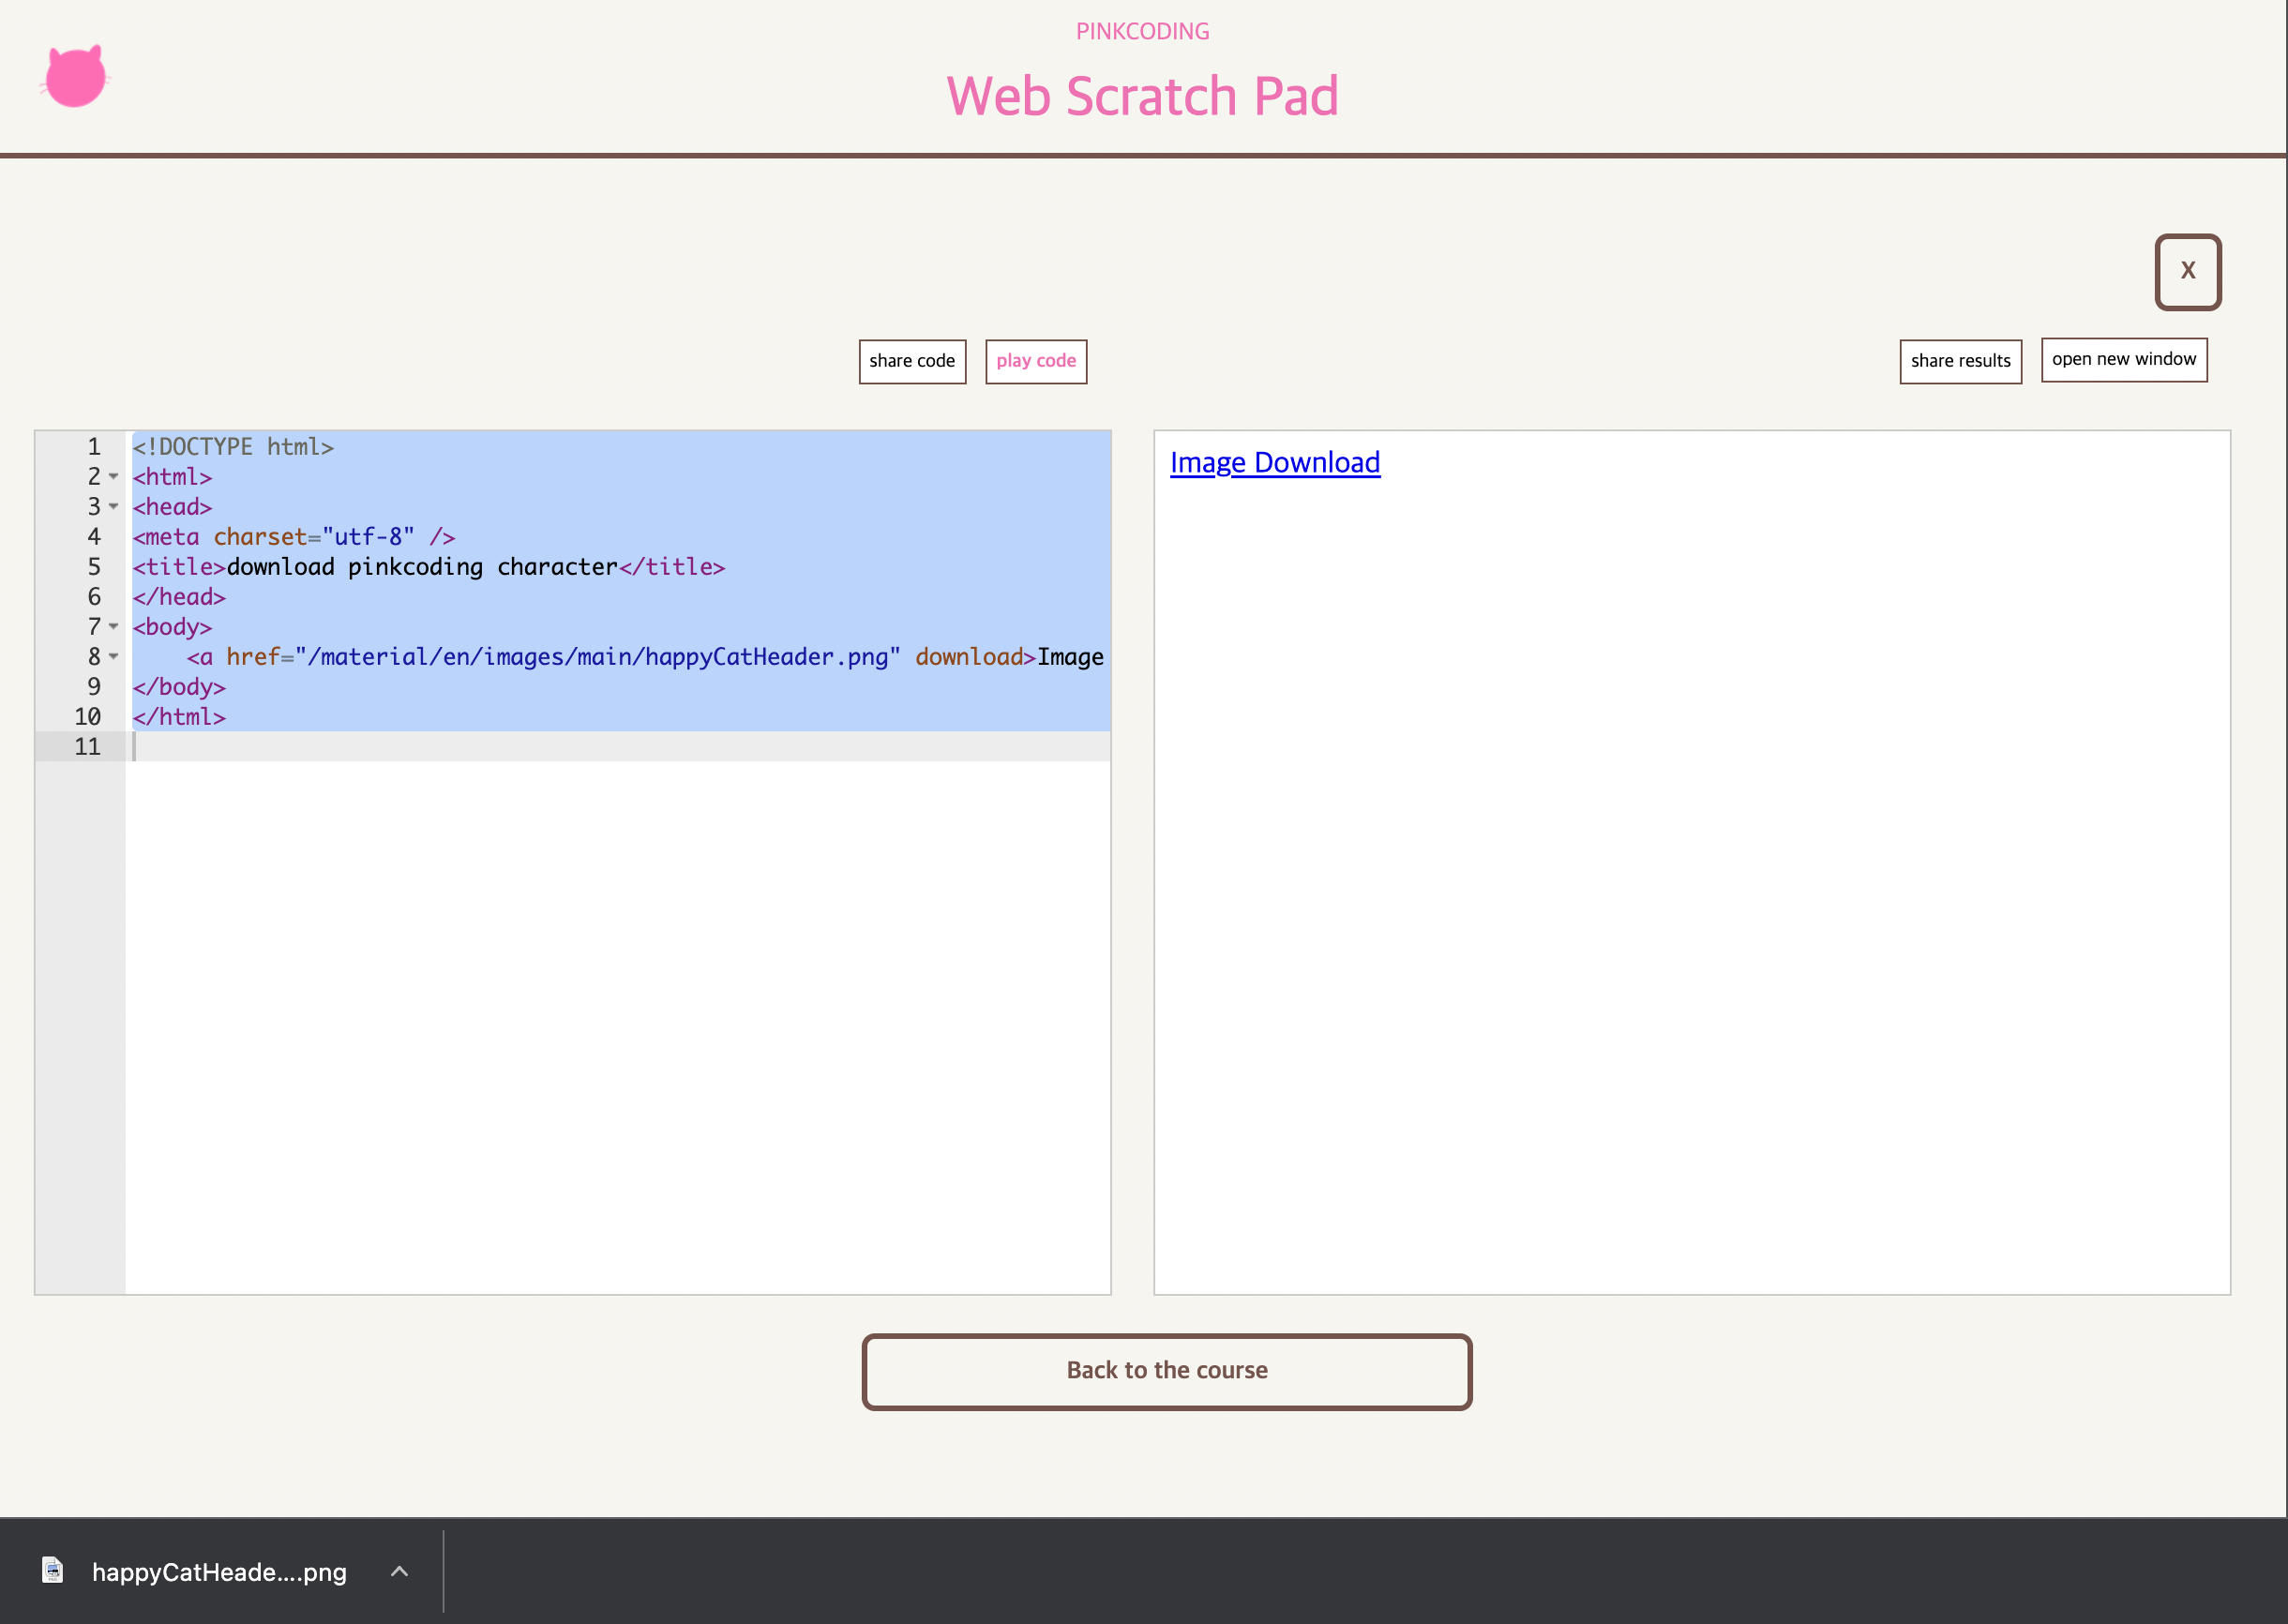Click the meta charset line
Viewport: 2288px width, 1624px height.
pos(294,537)
